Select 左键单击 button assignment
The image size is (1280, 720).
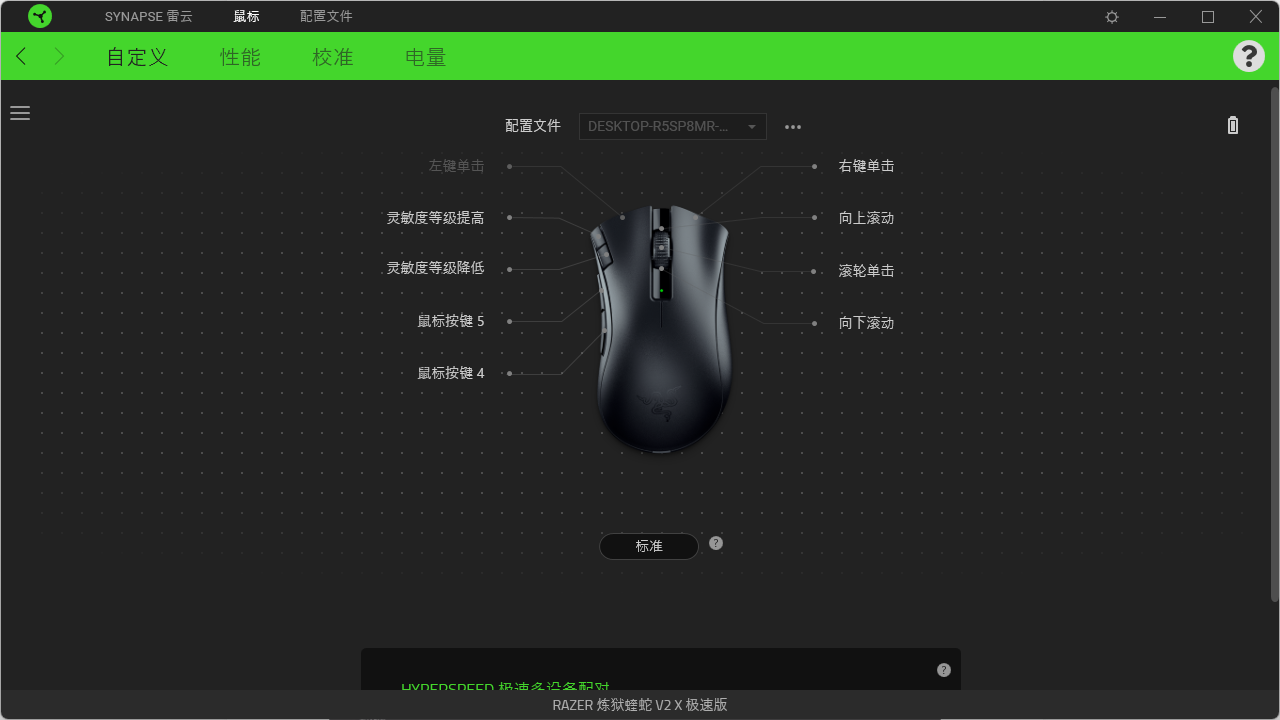[x=456, y=166]
